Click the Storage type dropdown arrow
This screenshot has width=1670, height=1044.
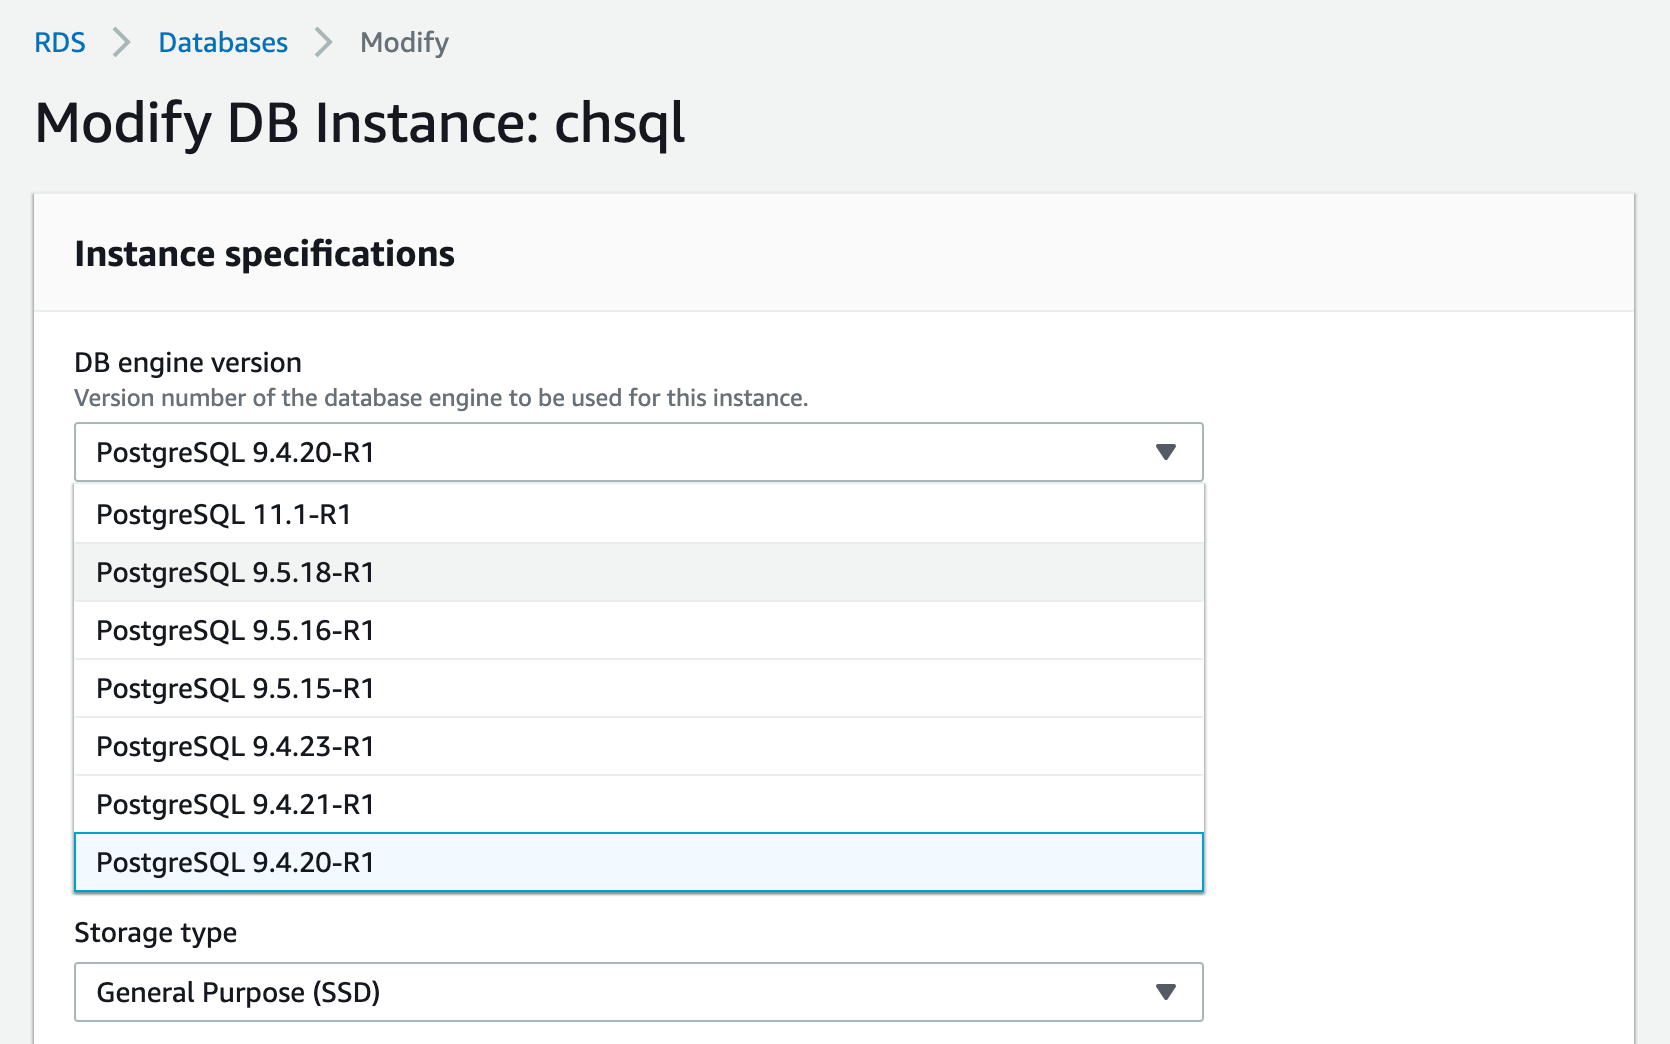pyautogui.click(x=1165, y=992)
